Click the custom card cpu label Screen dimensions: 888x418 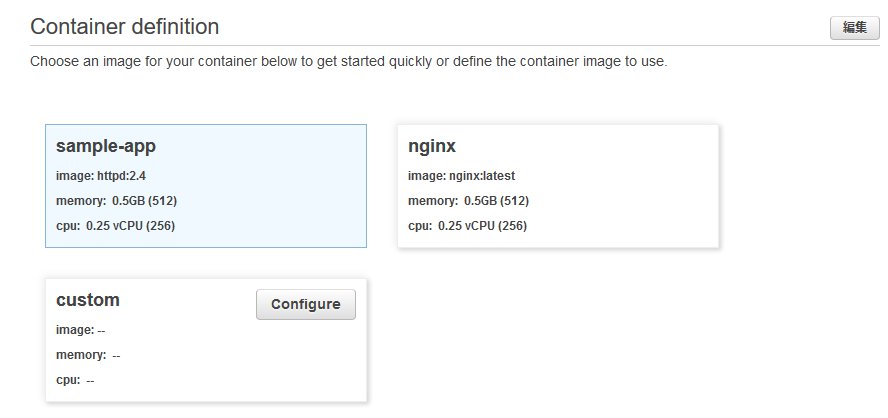[x=68, y=380]
